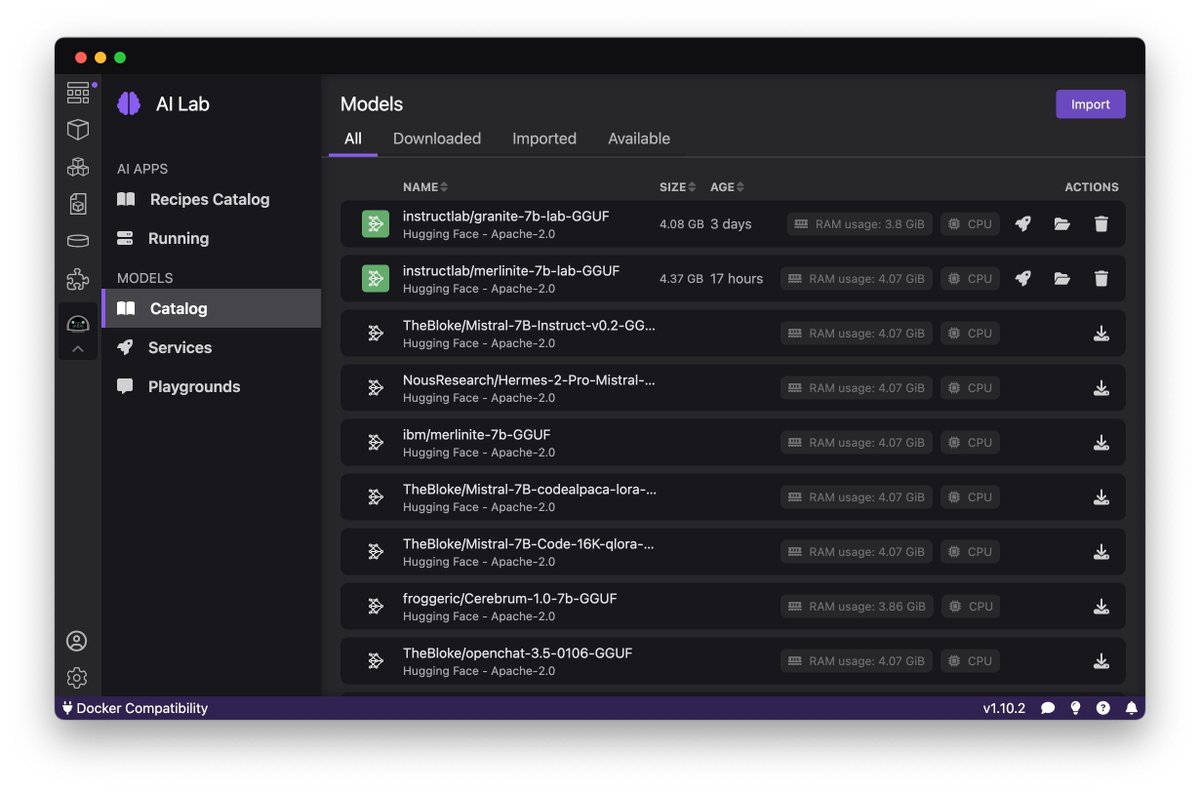This screenshot has width=1200, height=792.
Task: Open the Containers view icon
Action: coord(78,130)
